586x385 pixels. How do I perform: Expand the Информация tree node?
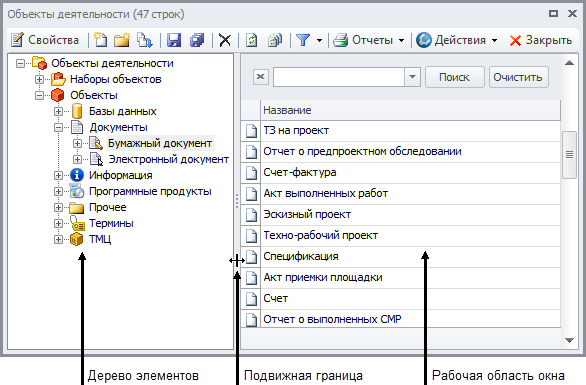pyautogui.click(x=58, y=175)
